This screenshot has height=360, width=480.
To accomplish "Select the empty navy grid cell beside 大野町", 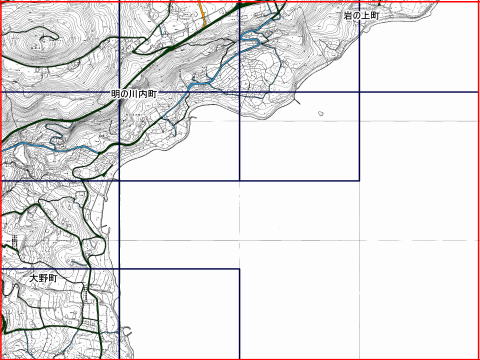I will [179, 314].
